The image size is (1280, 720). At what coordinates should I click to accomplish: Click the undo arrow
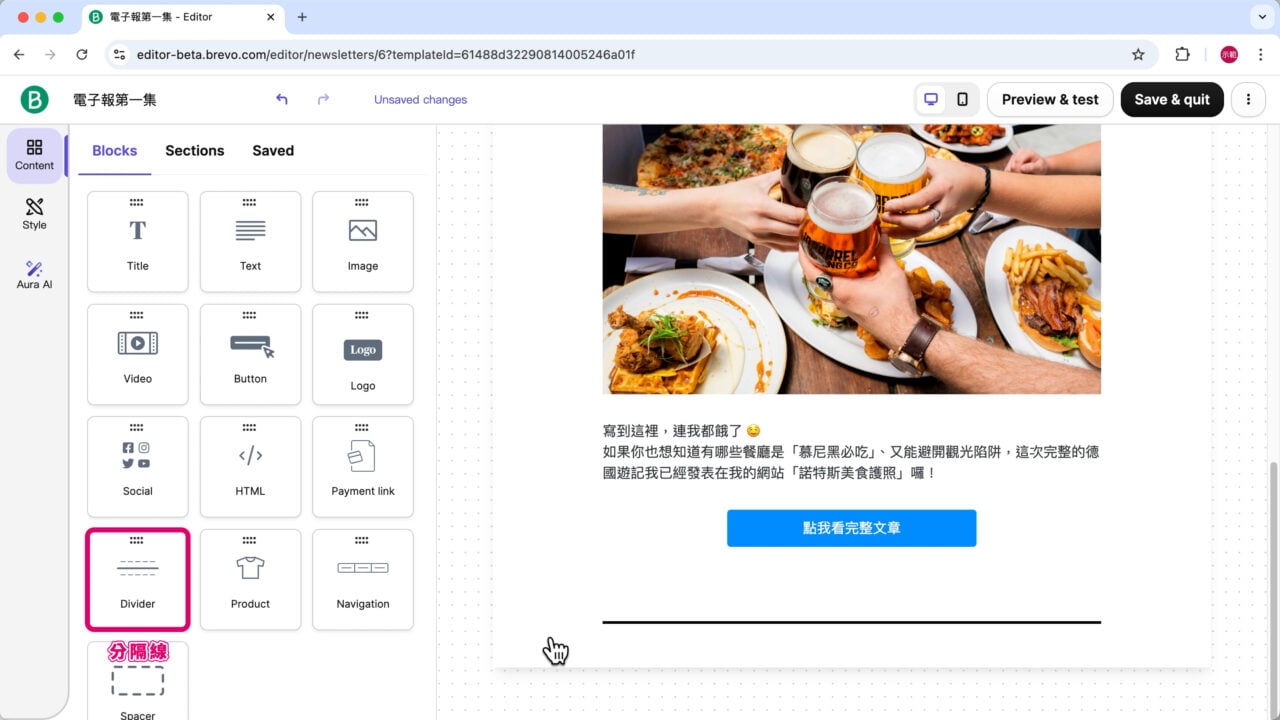(281, 100)
